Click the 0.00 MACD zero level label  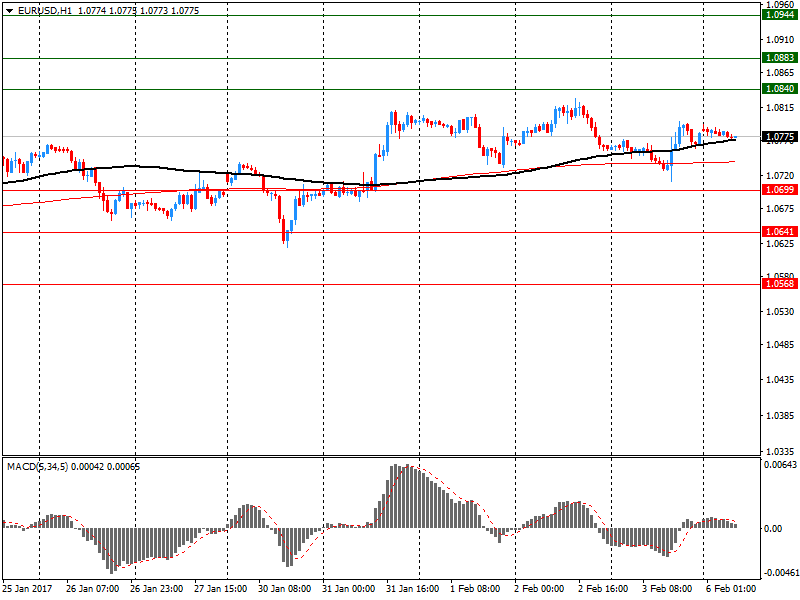tap(773, 529)
